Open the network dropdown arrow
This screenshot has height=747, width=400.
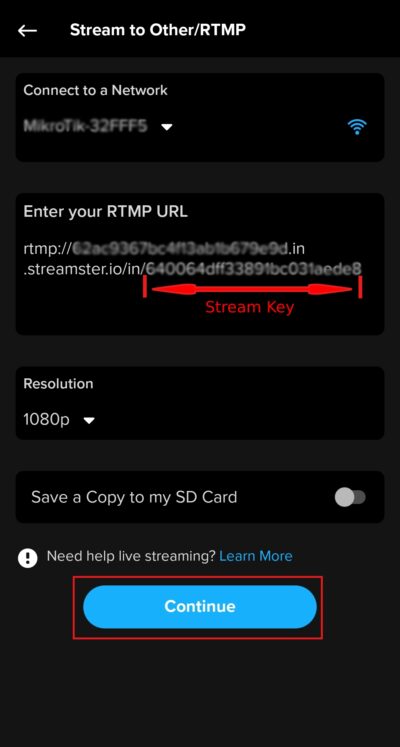(166, 127)
